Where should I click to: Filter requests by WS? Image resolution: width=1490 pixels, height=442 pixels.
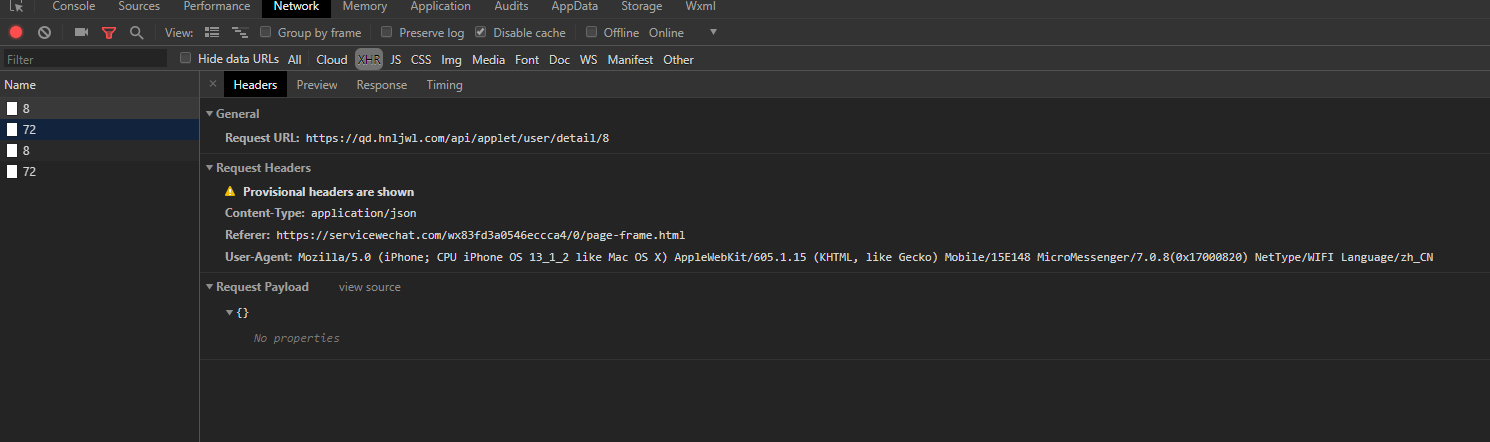[x=589, y=59]
